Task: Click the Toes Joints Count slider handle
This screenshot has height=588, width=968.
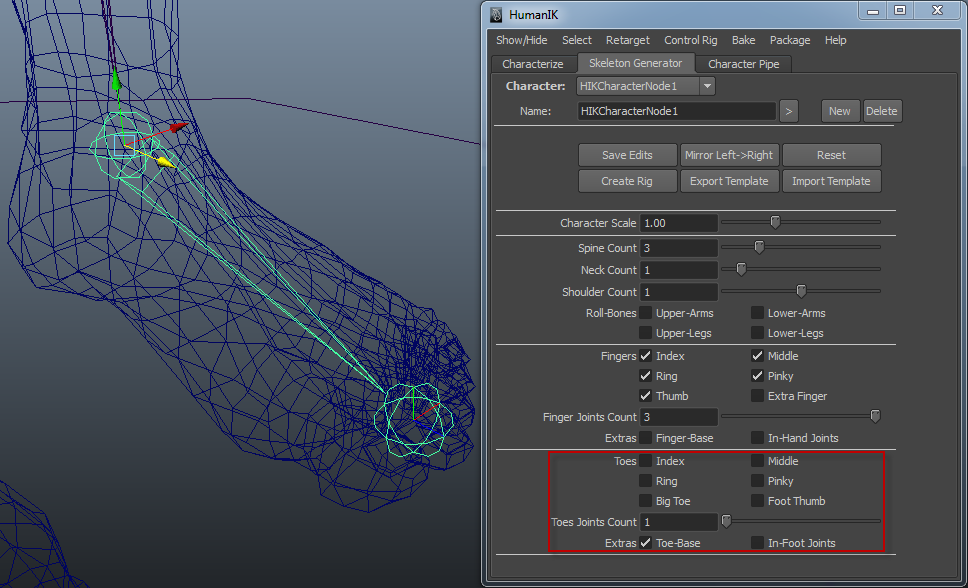Action: 726,521
